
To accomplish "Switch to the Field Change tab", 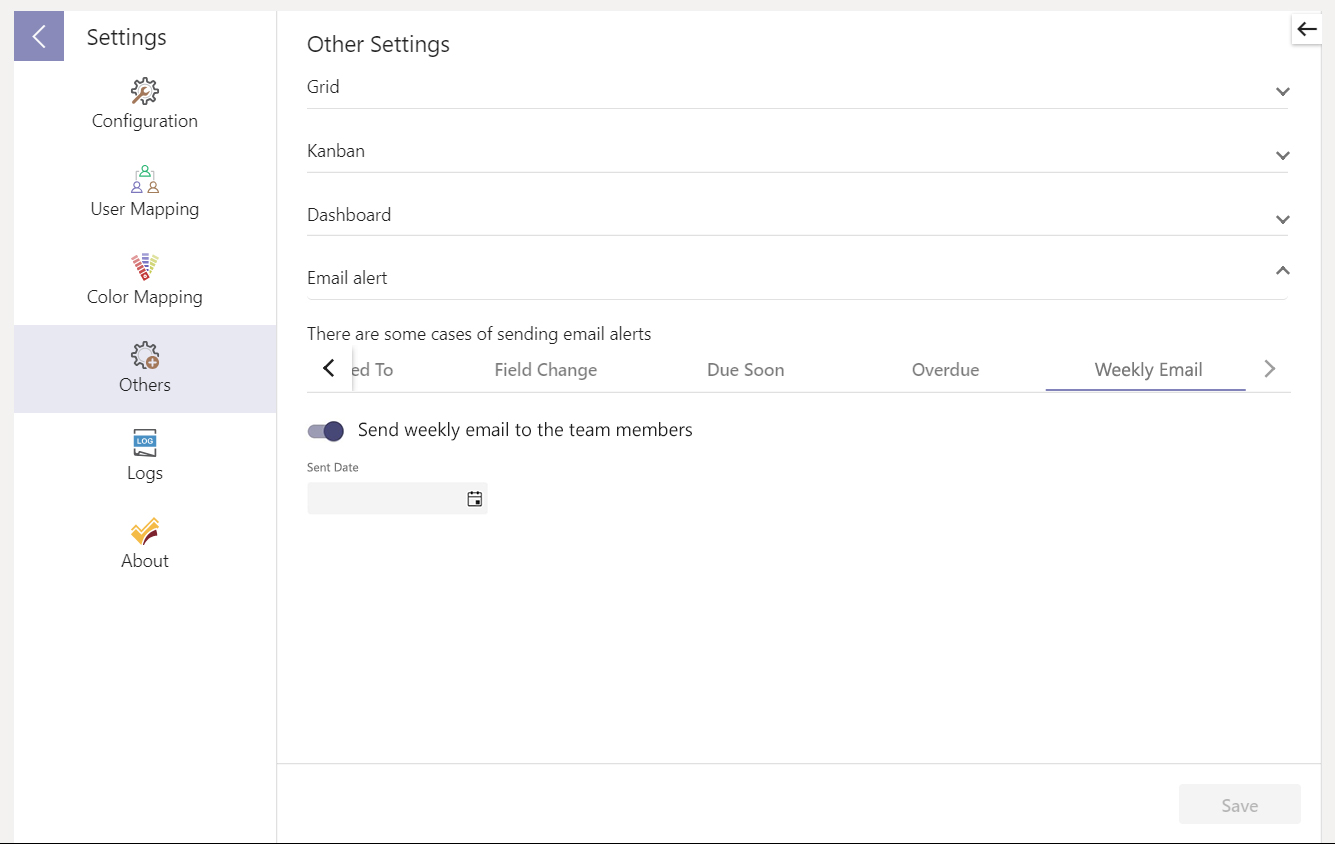I will [545, 370].
